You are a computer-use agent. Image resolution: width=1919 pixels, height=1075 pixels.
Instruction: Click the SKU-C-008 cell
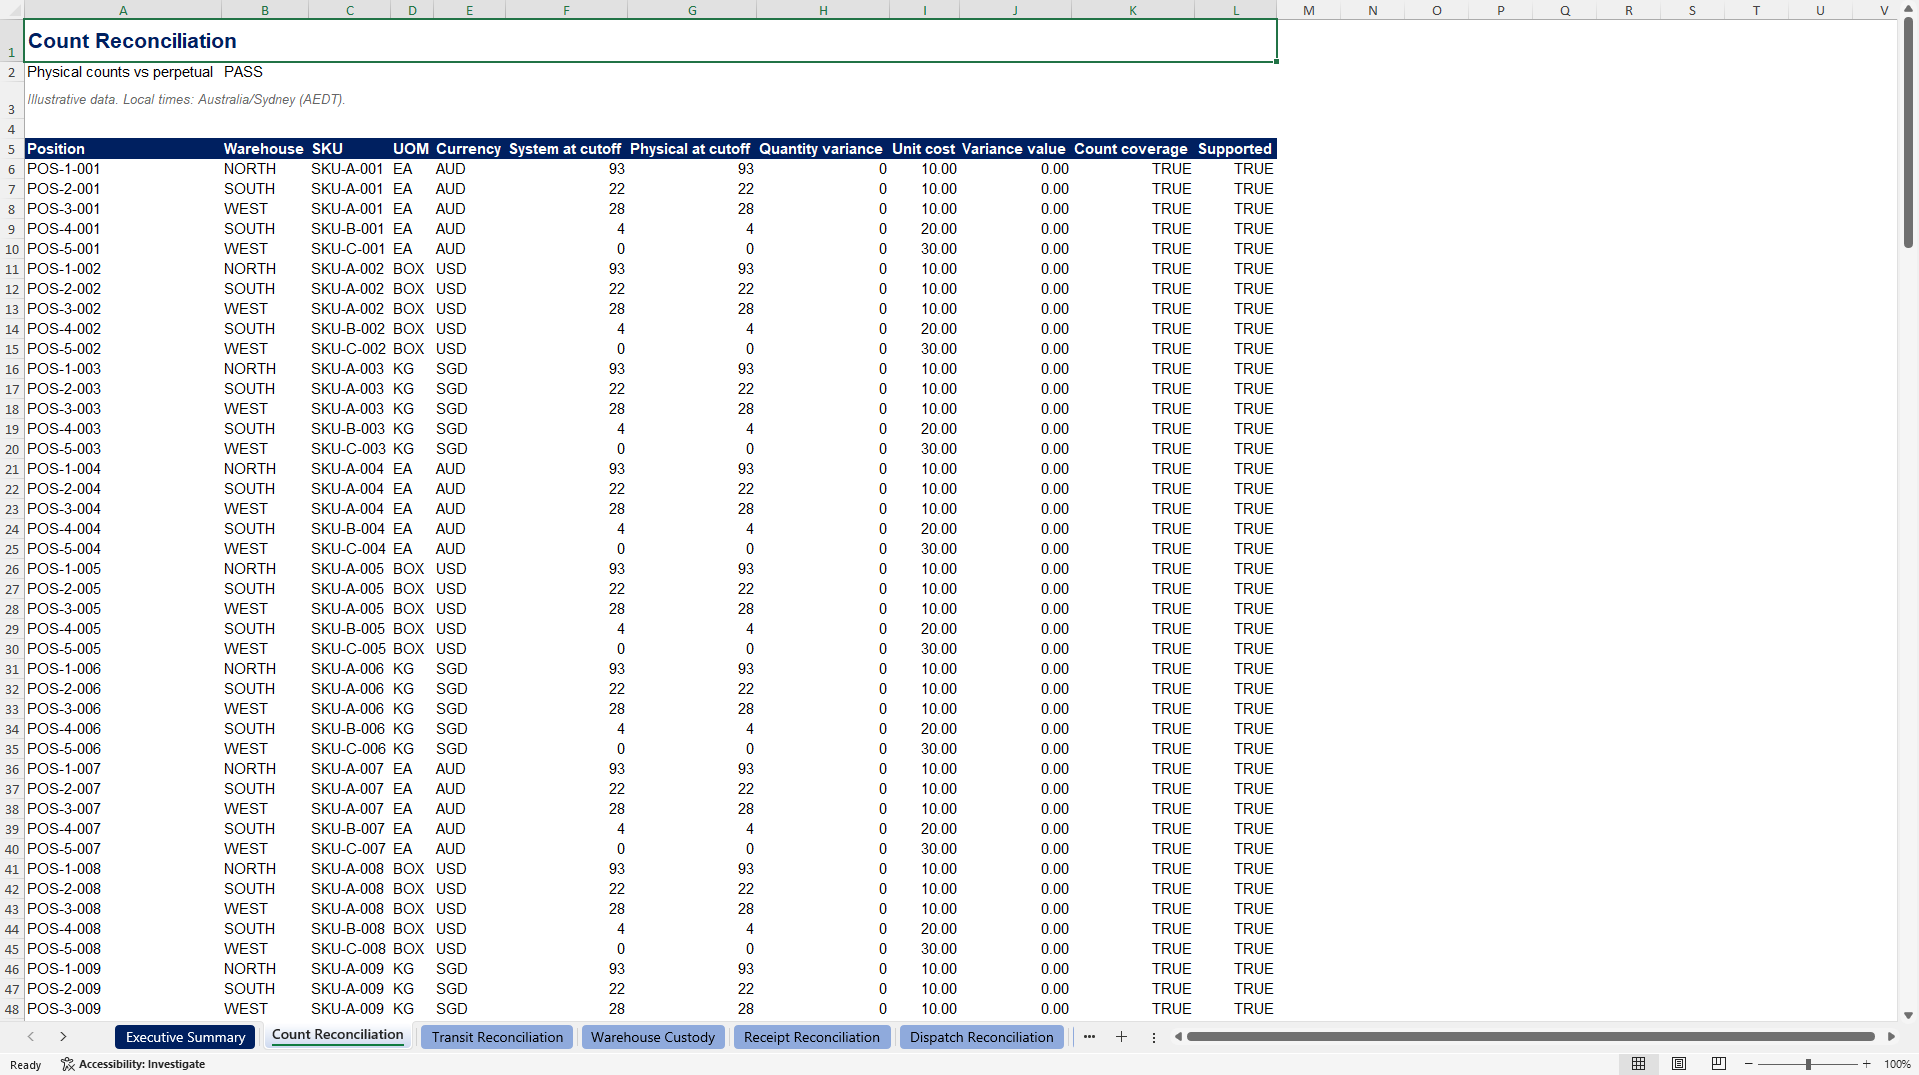(x=349, y=949)
